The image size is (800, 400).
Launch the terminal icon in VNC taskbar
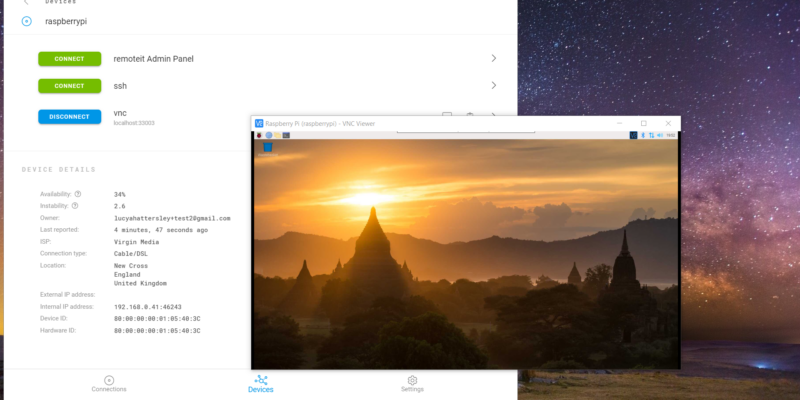tap(286, 135)
